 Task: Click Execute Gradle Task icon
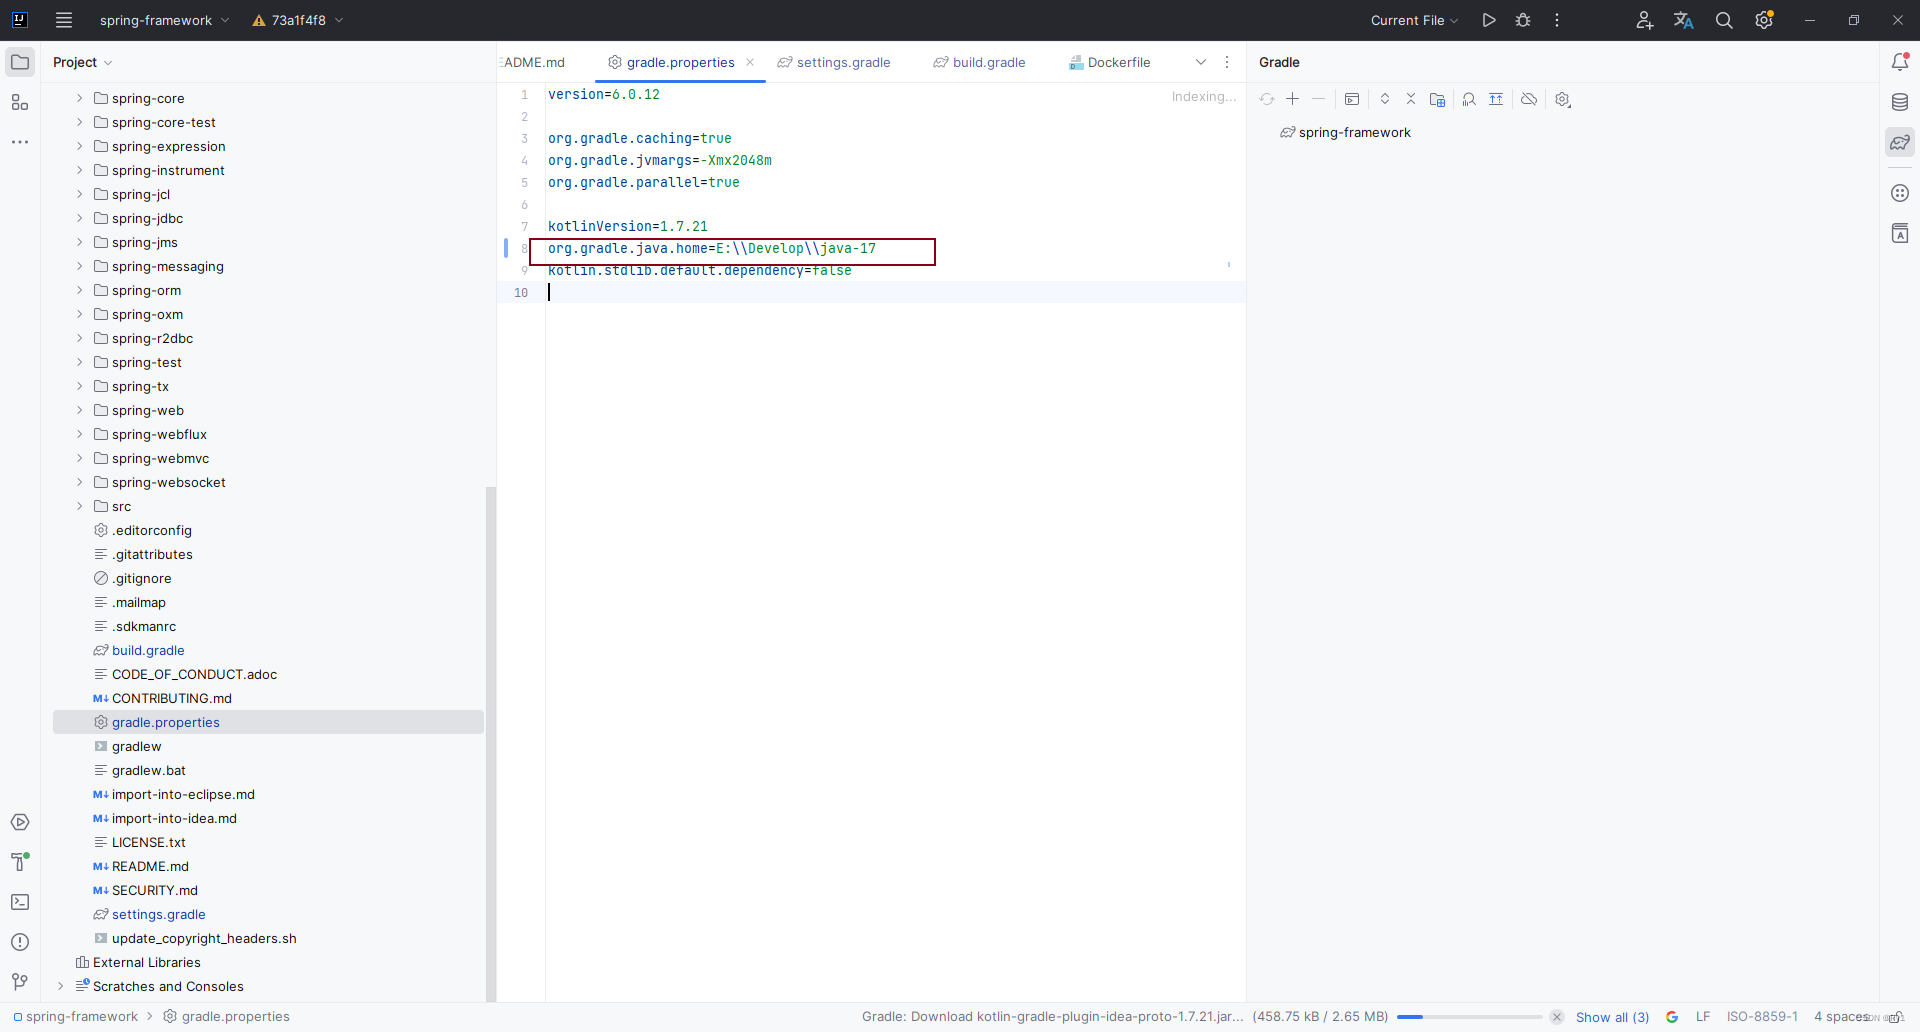tap(1352, 99)
